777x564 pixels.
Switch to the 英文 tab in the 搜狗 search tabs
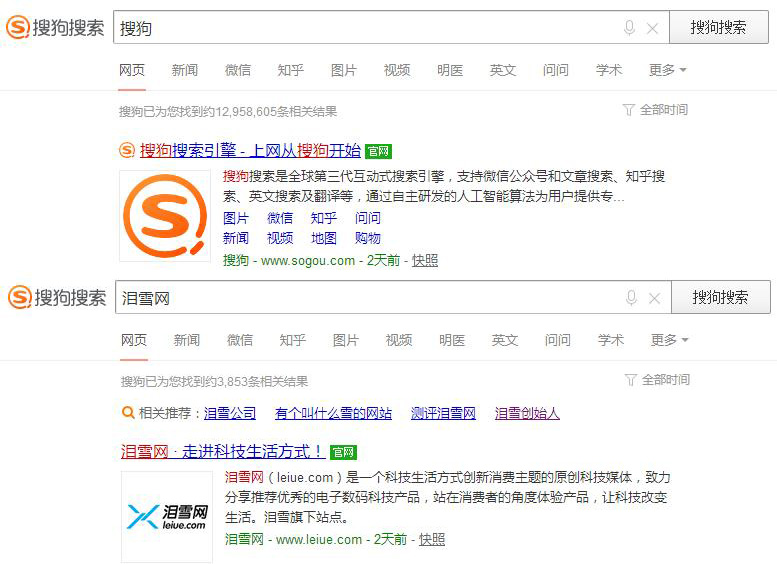(x=503, y=70)
